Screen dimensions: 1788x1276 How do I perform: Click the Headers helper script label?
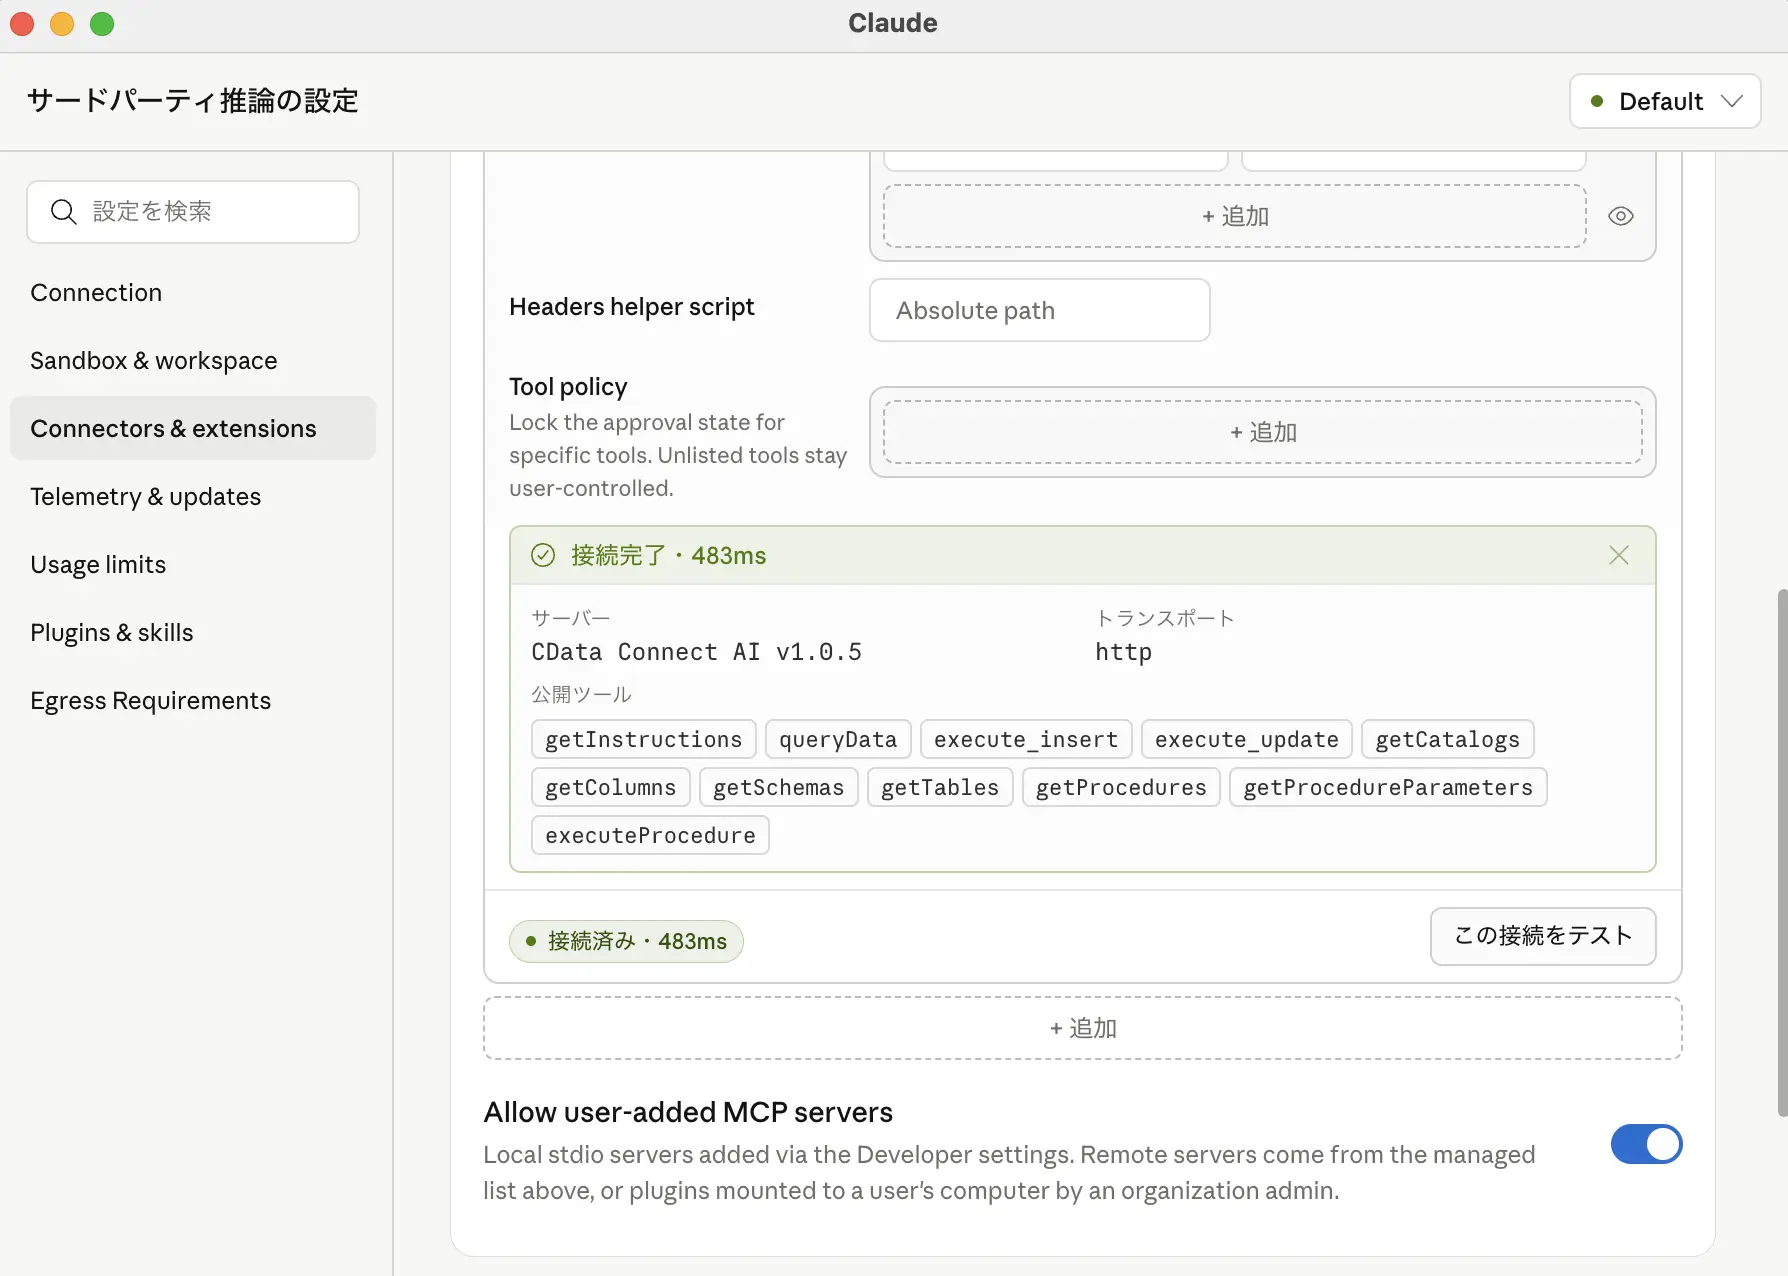point(631,307)
